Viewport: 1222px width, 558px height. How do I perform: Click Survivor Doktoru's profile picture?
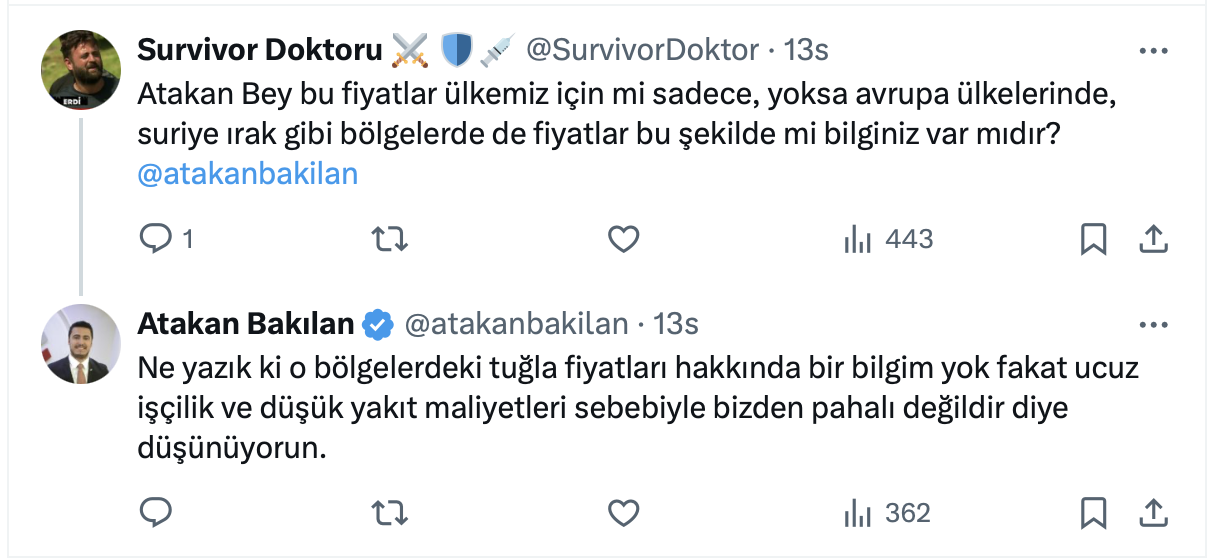click(80, 70)
